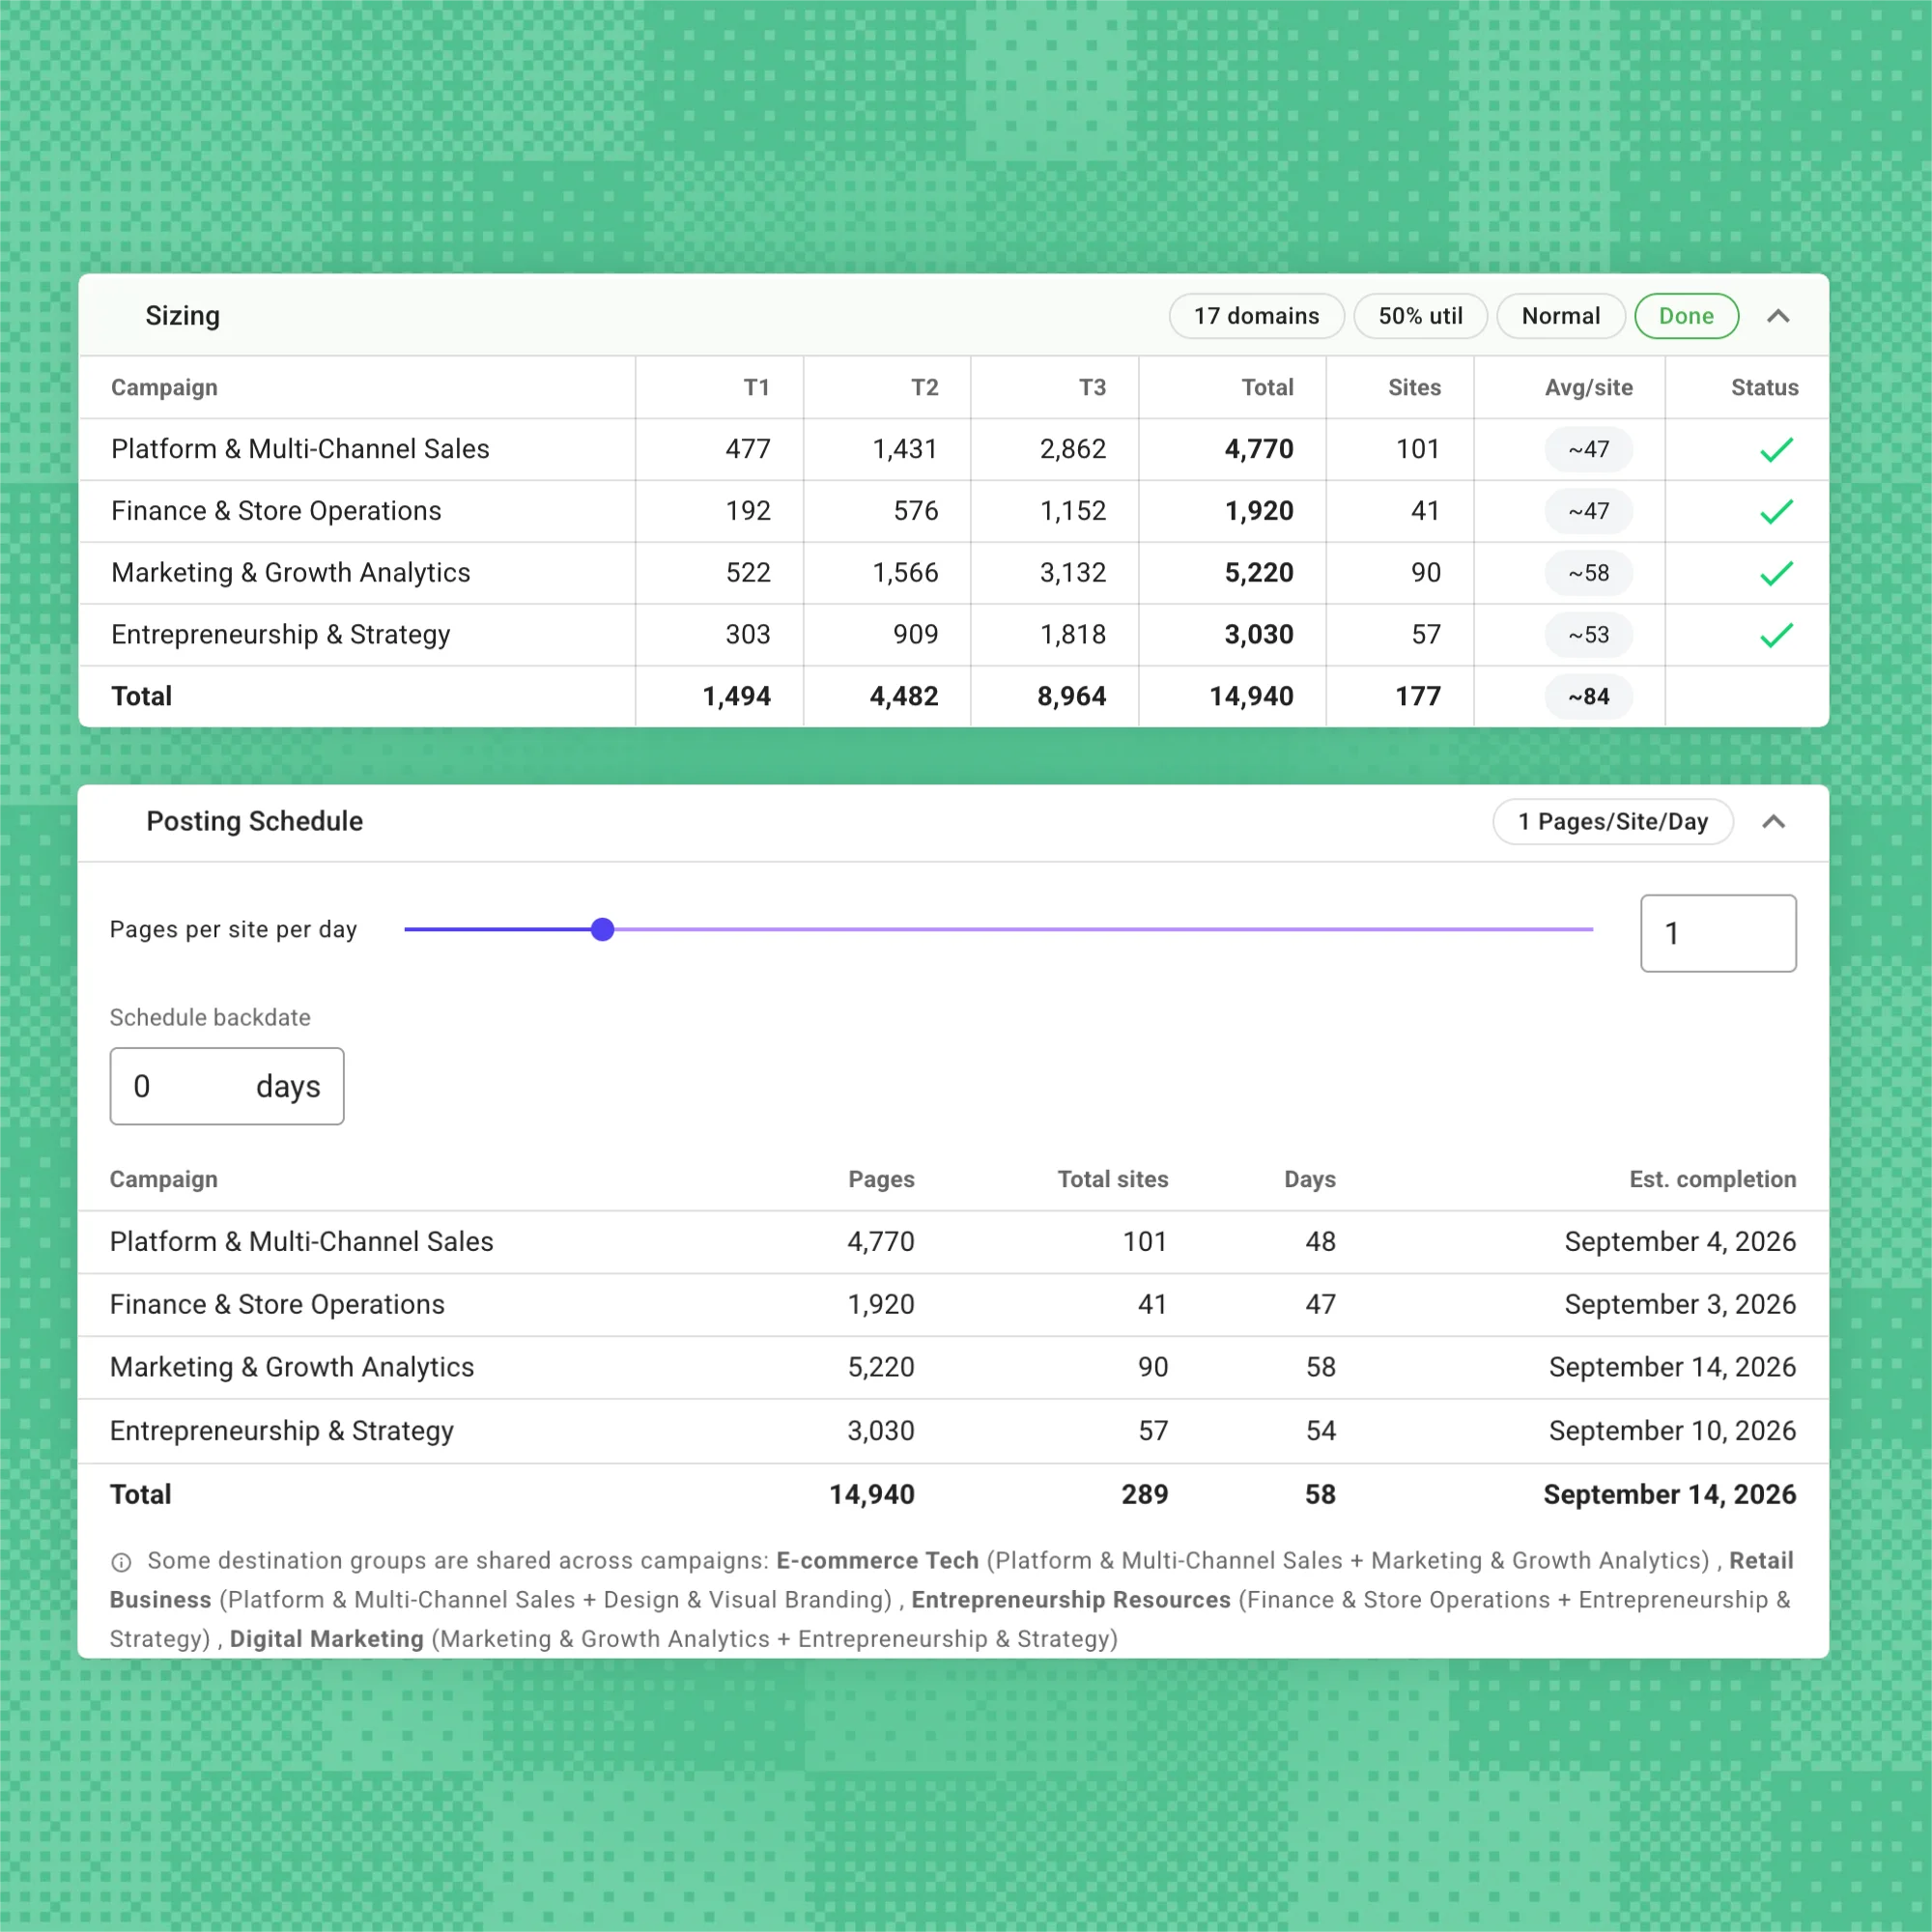1932x1932 pixels.
Task: Click the Pages column header in Posting Schedule
Action: tap(881, 1179)
